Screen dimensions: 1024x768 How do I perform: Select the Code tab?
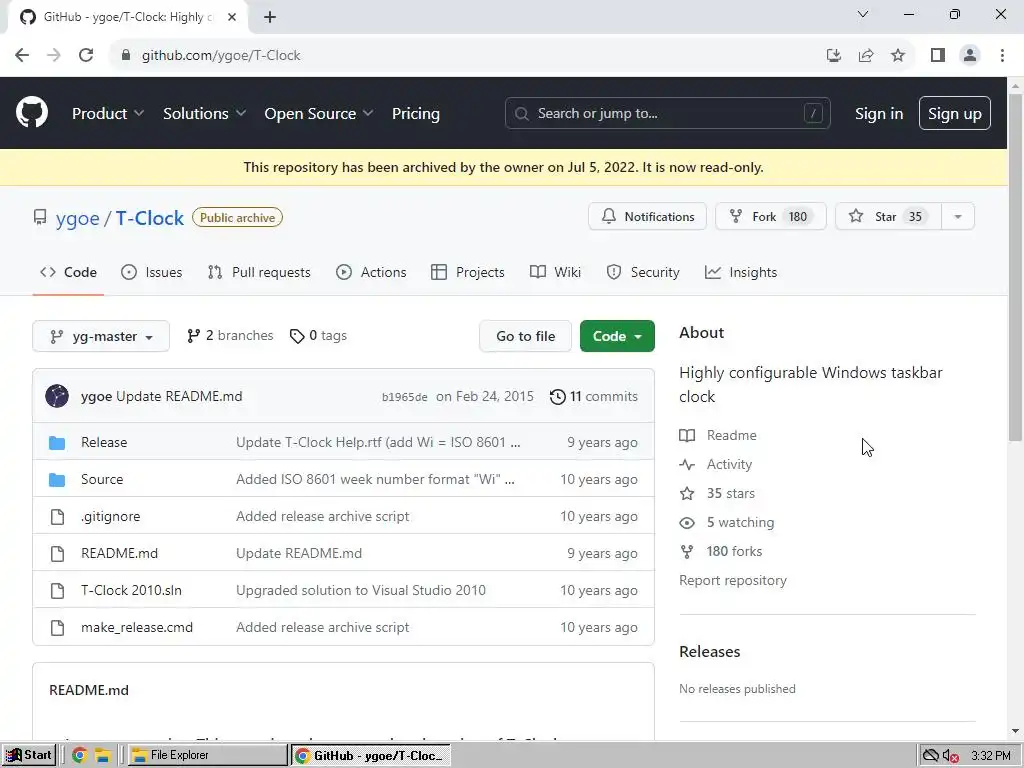pyautogui.click(x=68, y=272)
